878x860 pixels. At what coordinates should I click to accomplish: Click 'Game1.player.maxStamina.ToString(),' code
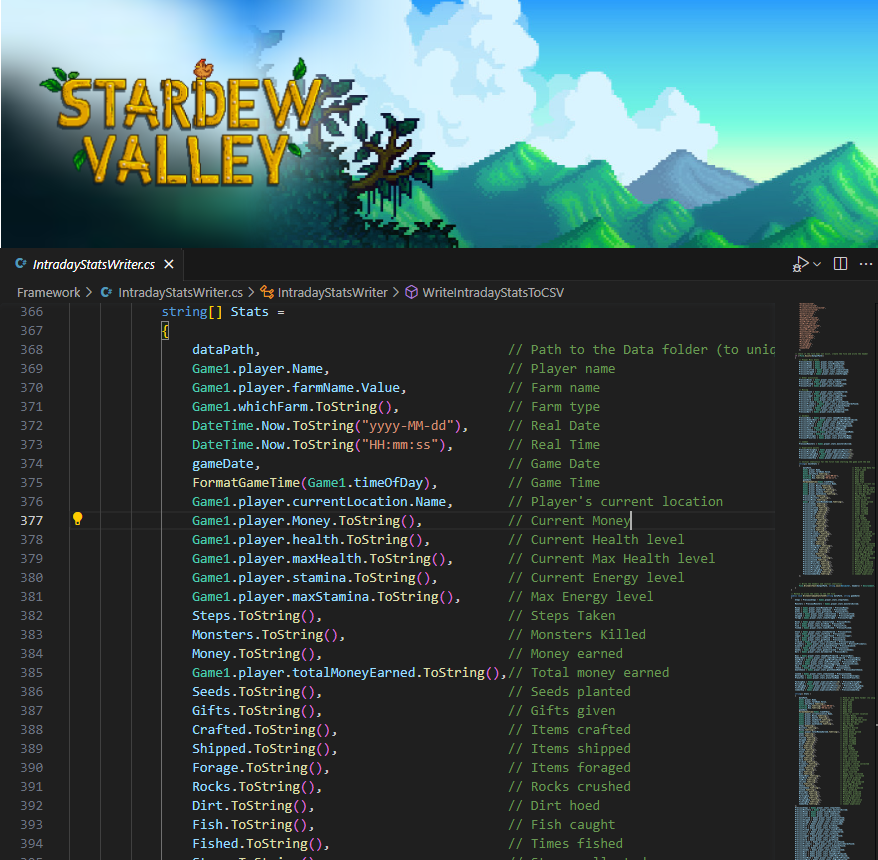[326, 597]
